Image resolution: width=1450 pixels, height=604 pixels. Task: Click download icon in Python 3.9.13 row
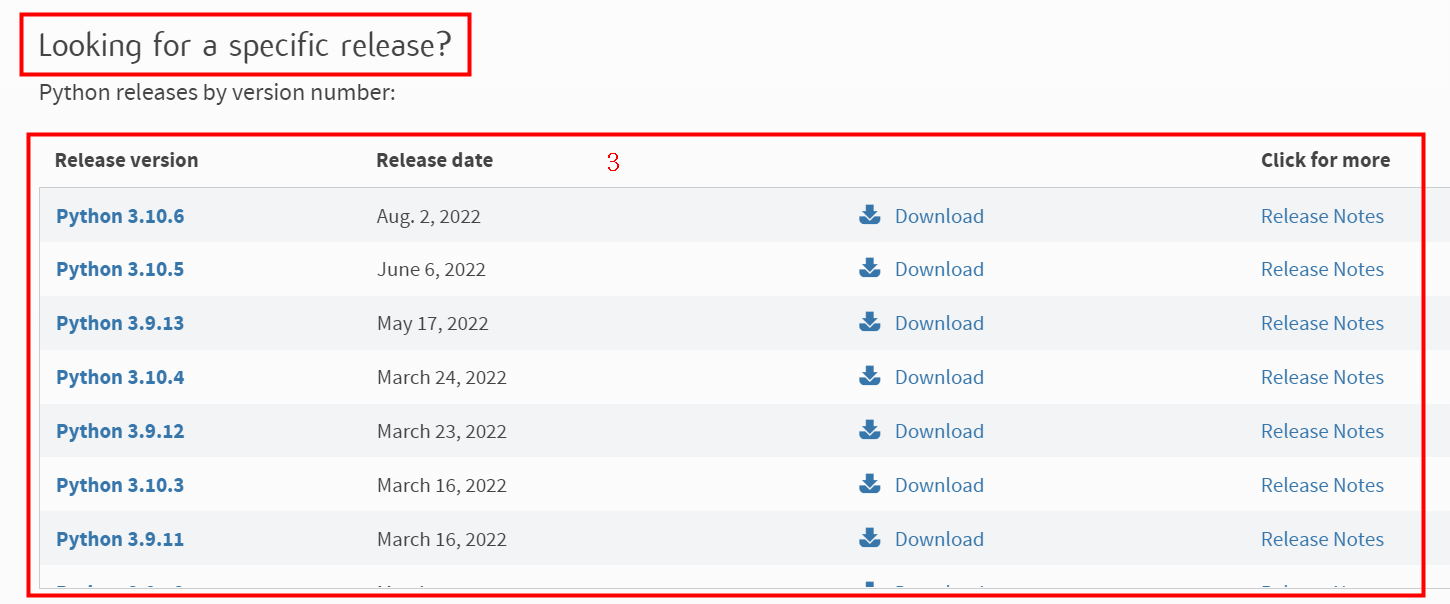pyautogui.click(x=870, y=322)
